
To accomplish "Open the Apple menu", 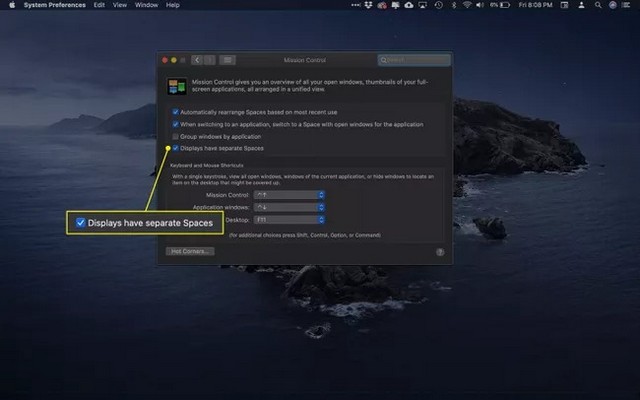I will 12,5.
